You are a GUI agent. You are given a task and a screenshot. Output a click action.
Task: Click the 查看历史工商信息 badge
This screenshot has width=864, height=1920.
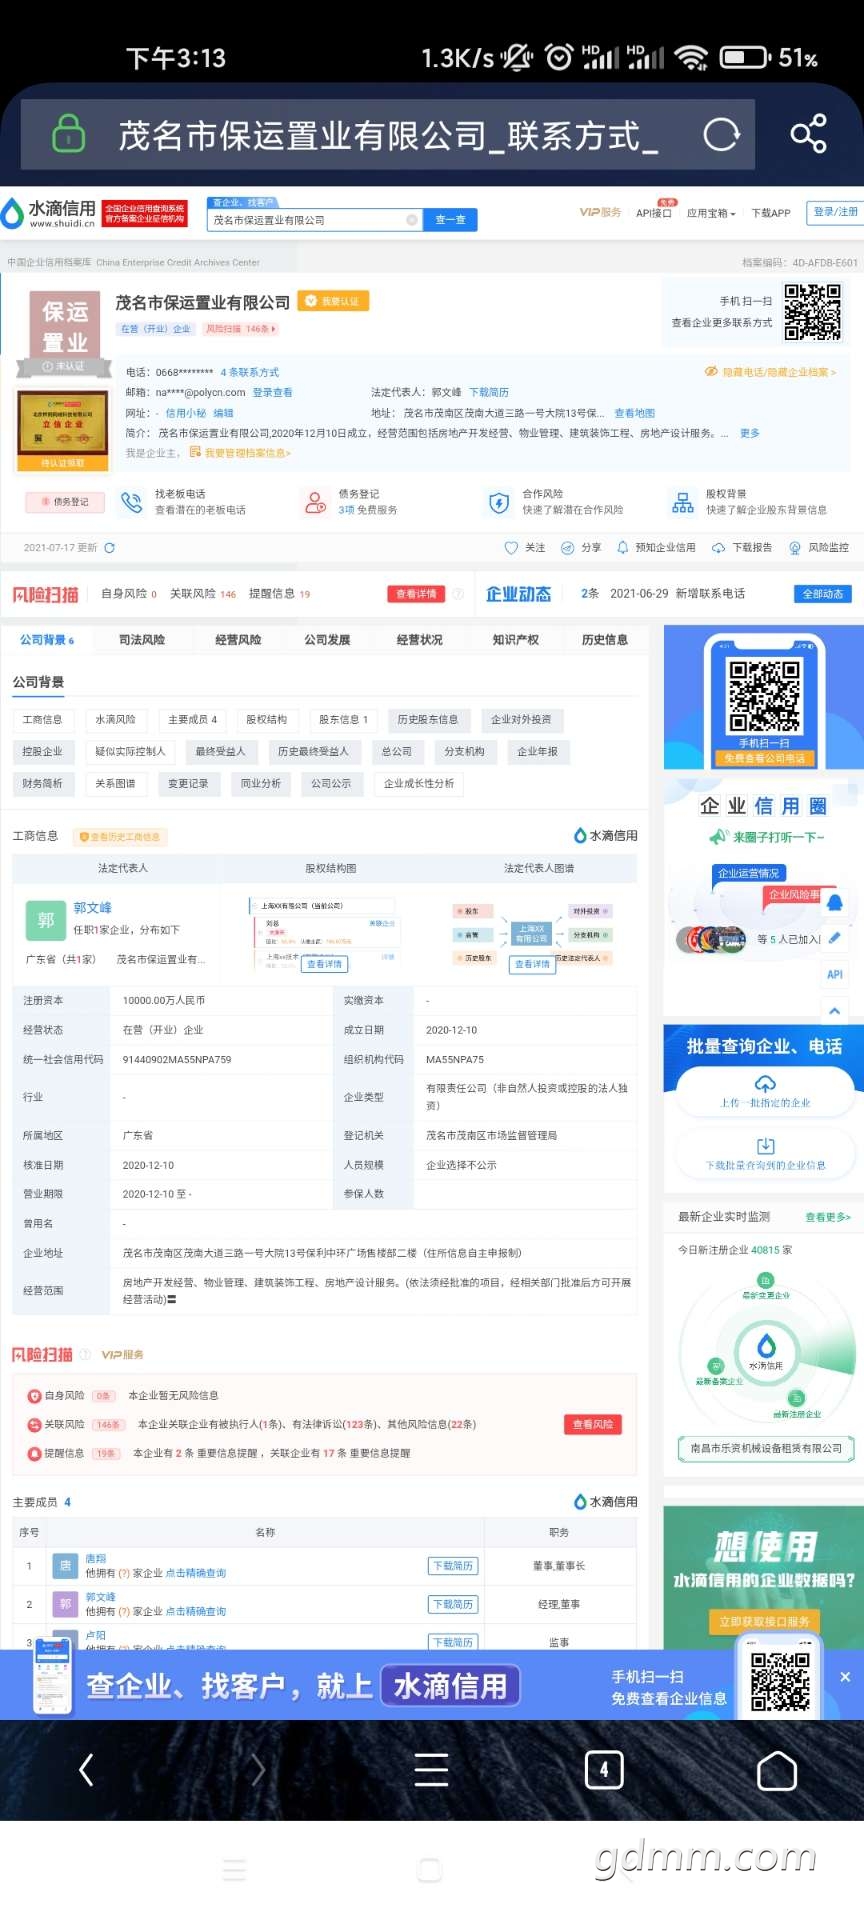pyautogui.click(x=119, y=837)
